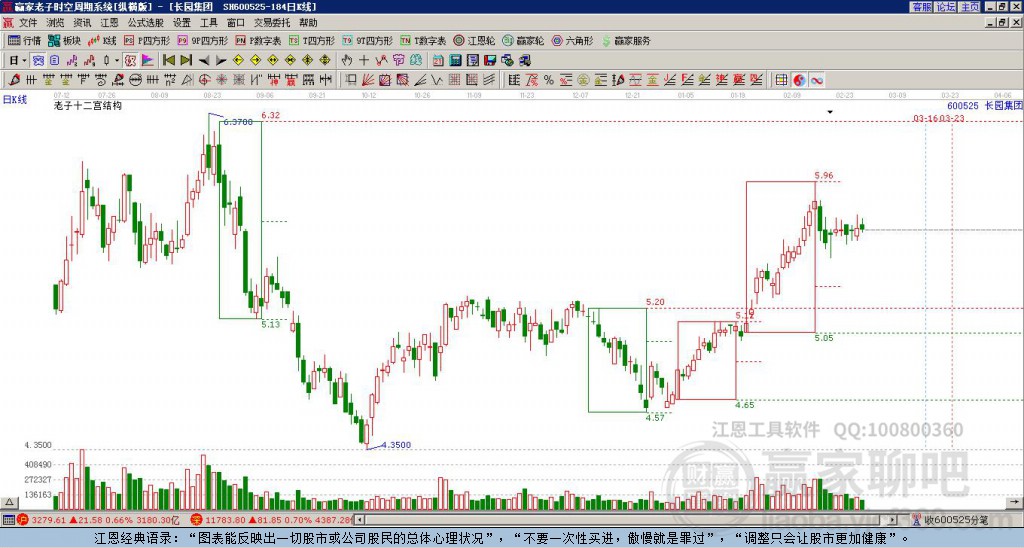Open the calendar 21 icon
The height and width of the screenshot is (548, 1024).
click(x=438, y=61)
